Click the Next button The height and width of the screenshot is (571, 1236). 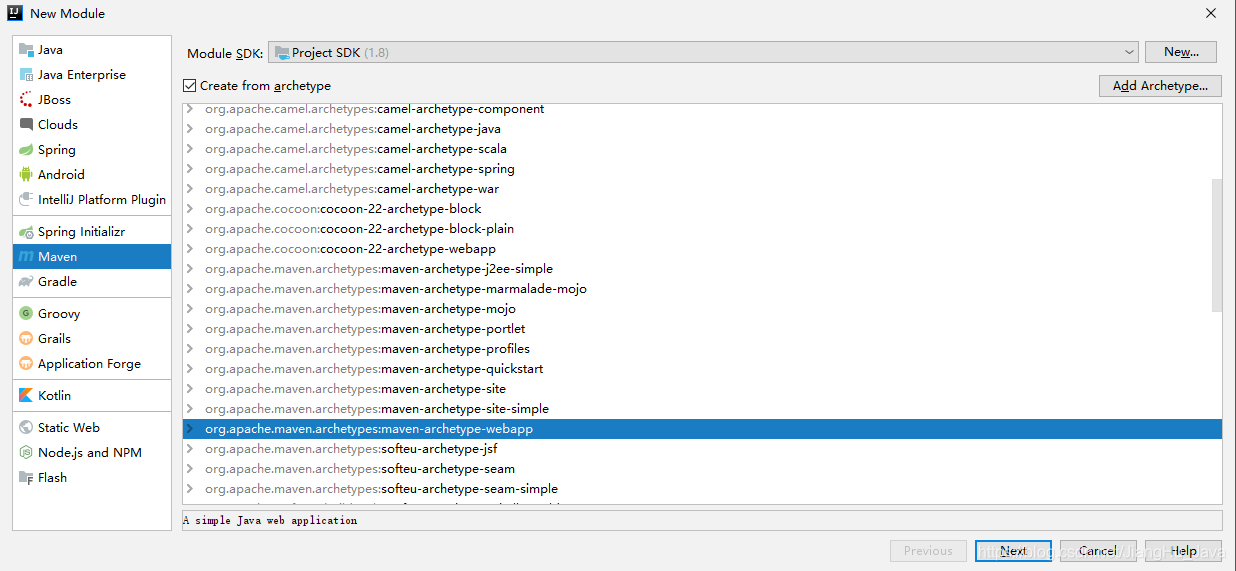click(x=1013, y=551)
